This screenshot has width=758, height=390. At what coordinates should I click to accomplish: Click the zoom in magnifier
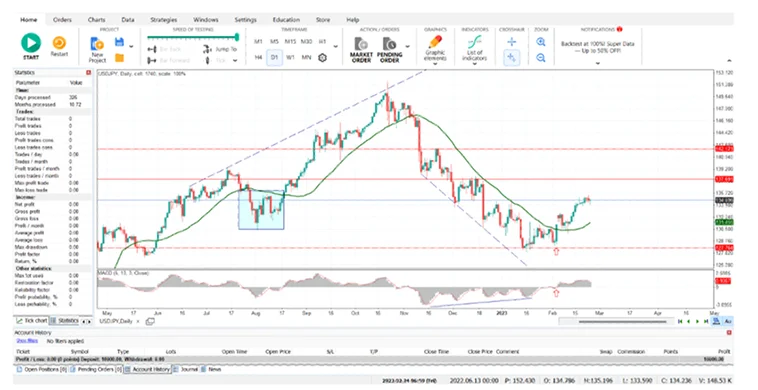click(x=541, y=42)
